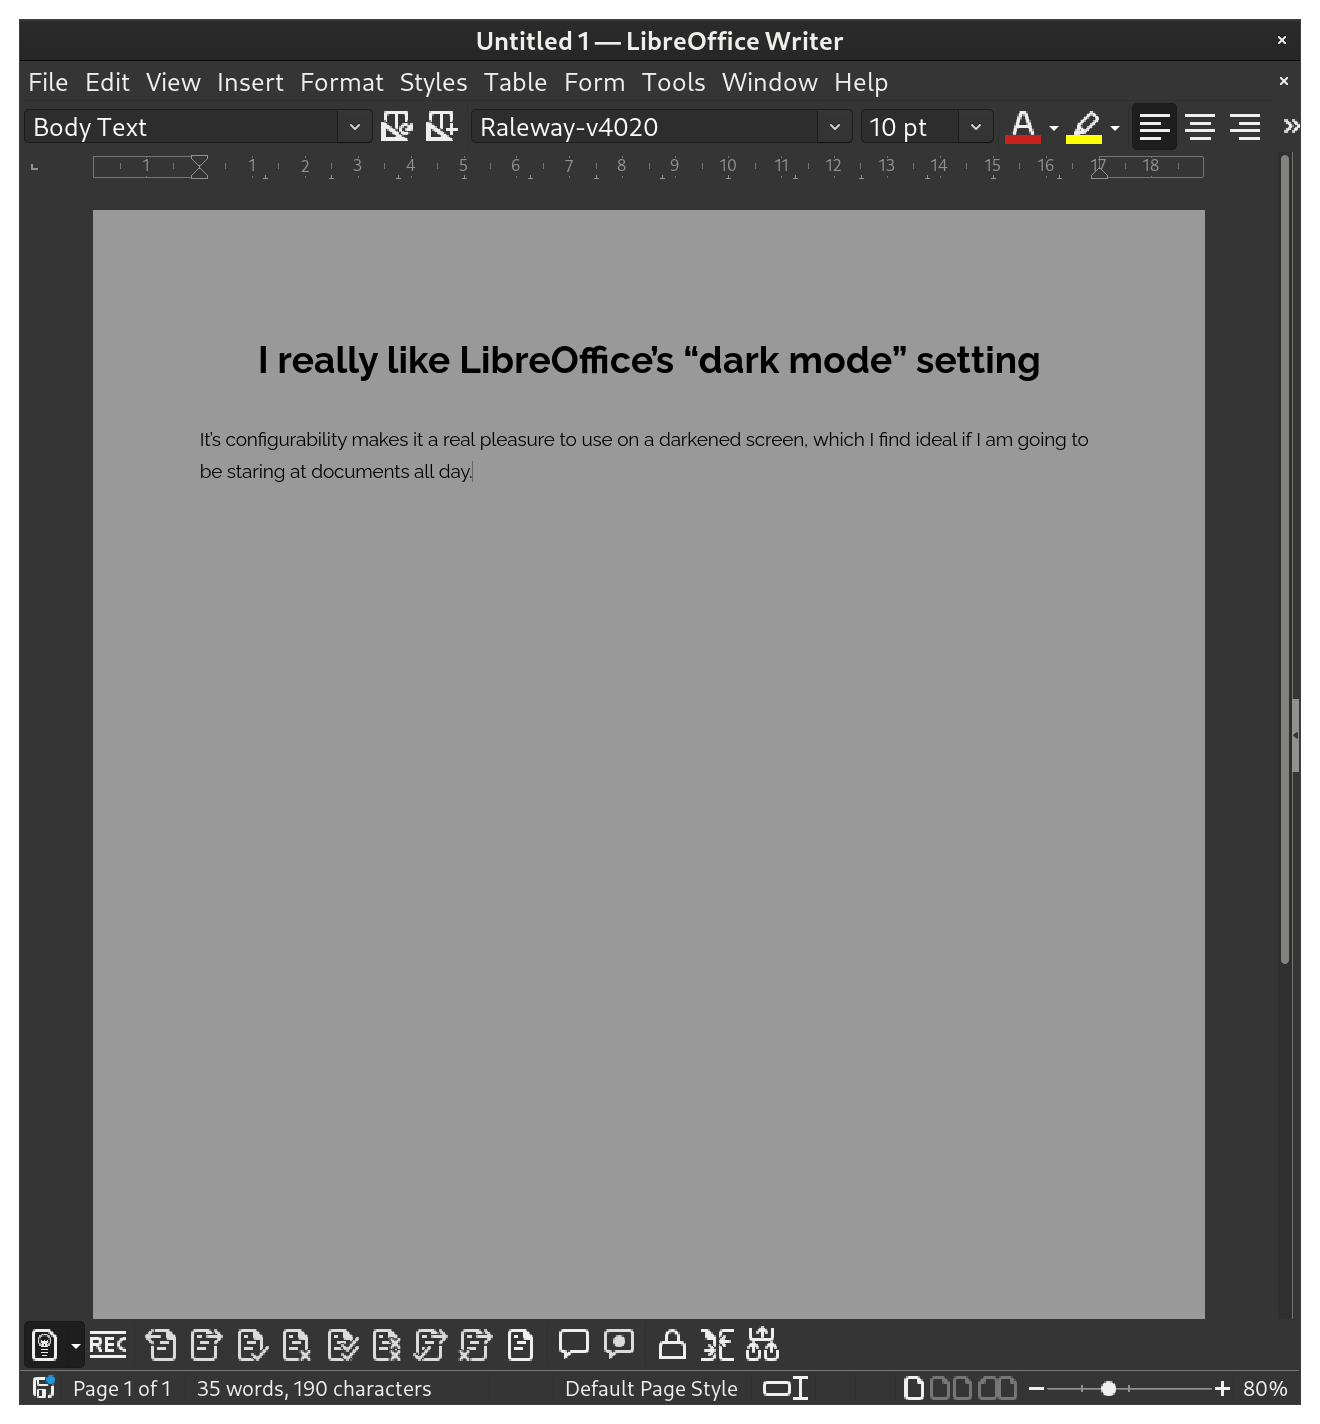Open the font color dropdown arrow
Screen dimensions: 1320x1424
(1054, 128)
